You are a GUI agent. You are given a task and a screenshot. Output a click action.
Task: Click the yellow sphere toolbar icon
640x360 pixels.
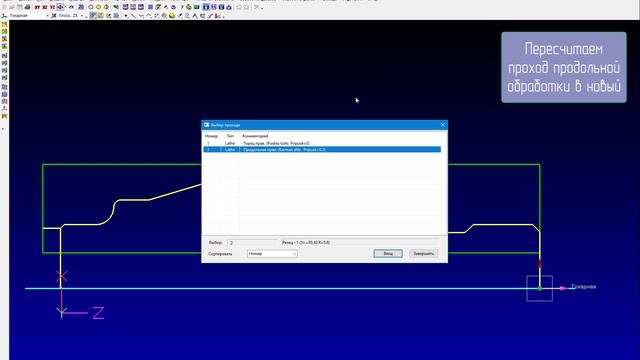pos(172,16)
